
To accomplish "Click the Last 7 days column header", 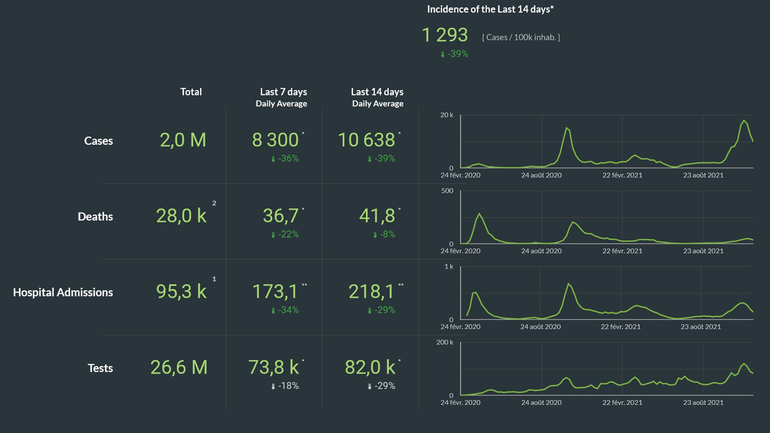I will click(x=283, y=92).
